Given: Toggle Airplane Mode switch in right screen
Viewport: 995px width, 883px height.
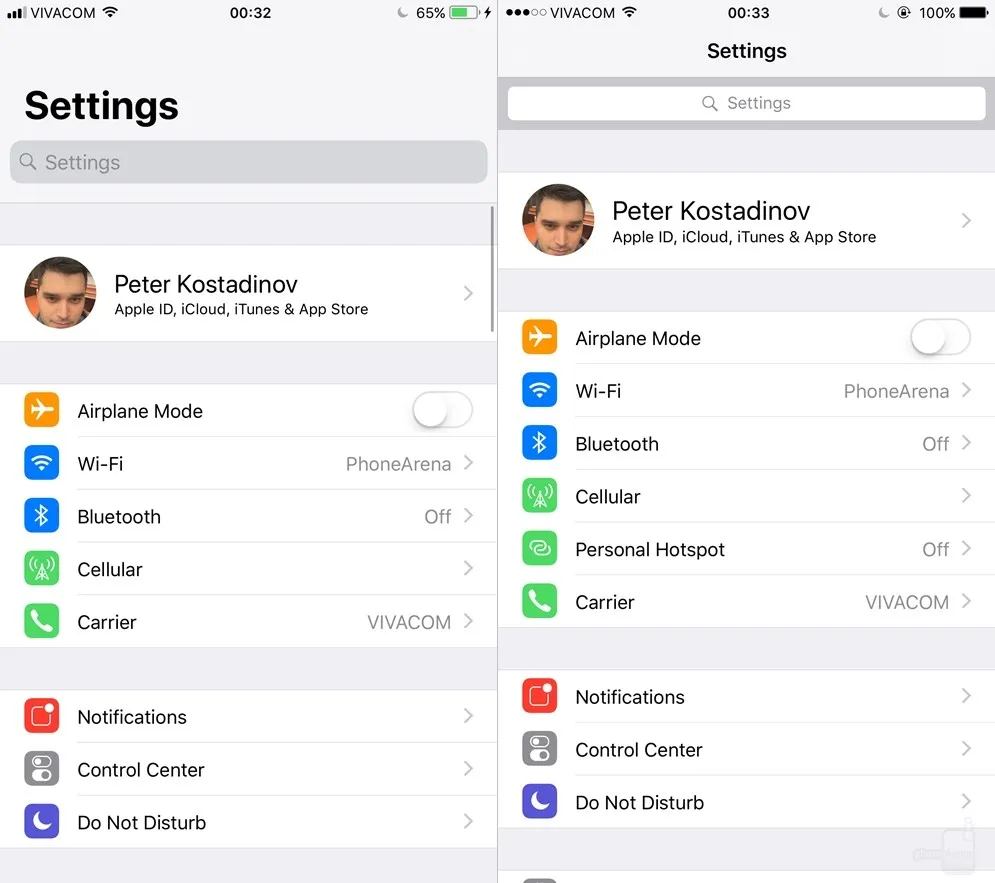Looking at the screenshot, I should tap(940, 337).
